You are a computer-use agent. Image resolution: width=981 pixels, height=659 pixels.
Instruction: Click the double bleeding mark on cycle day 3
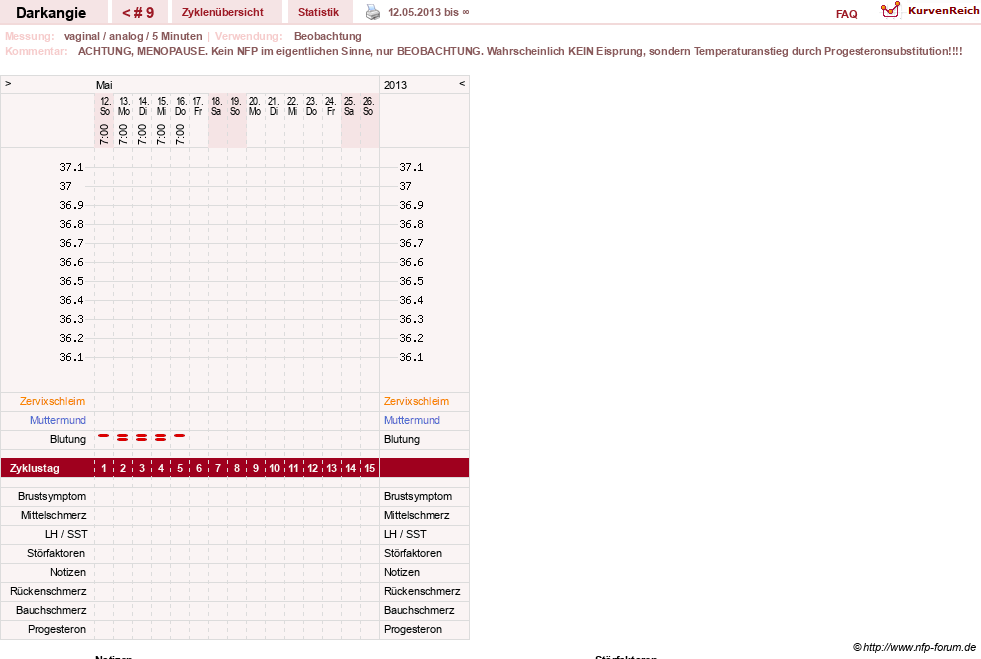pos(141,437)
